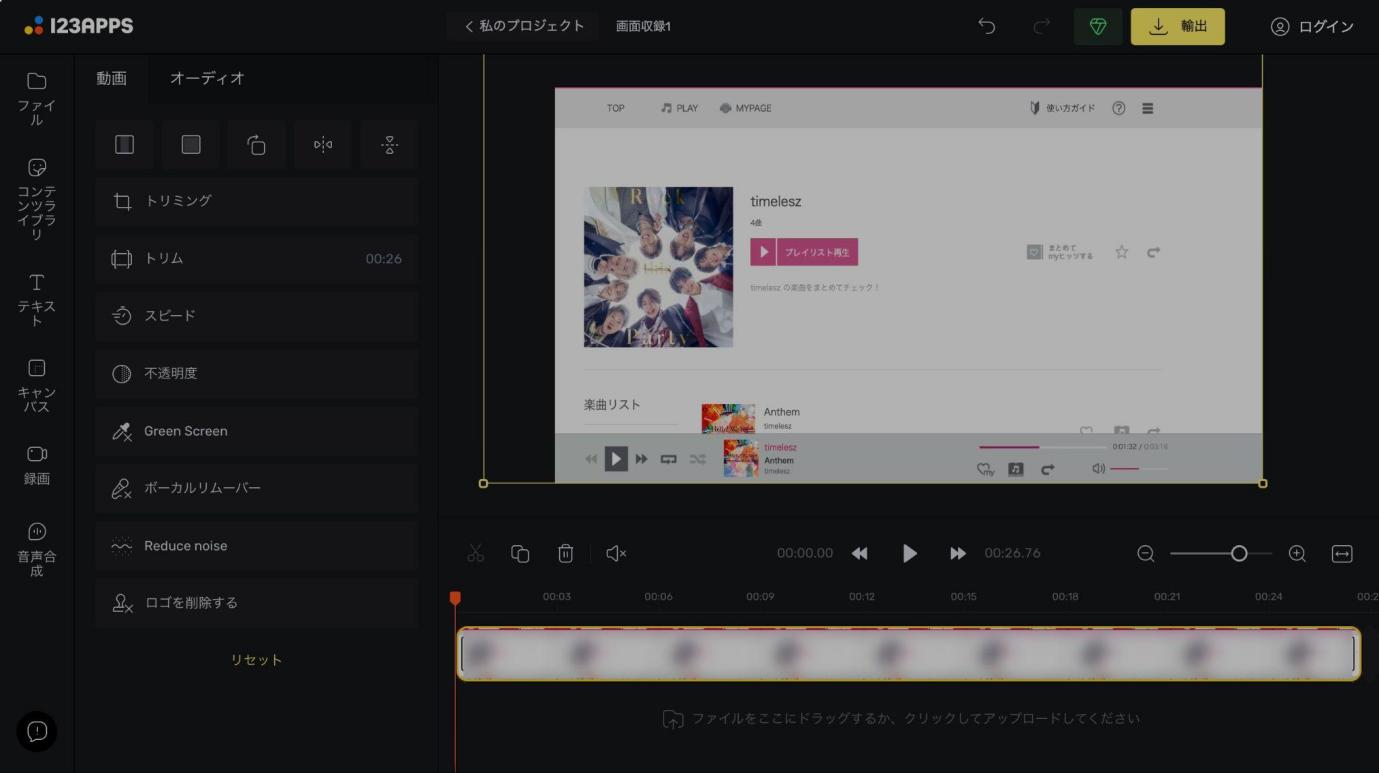This screenshot has width=1379, height=773.
Task: Fit timeline to window width
Action: pyautogui.click(x=1342, y=553)
